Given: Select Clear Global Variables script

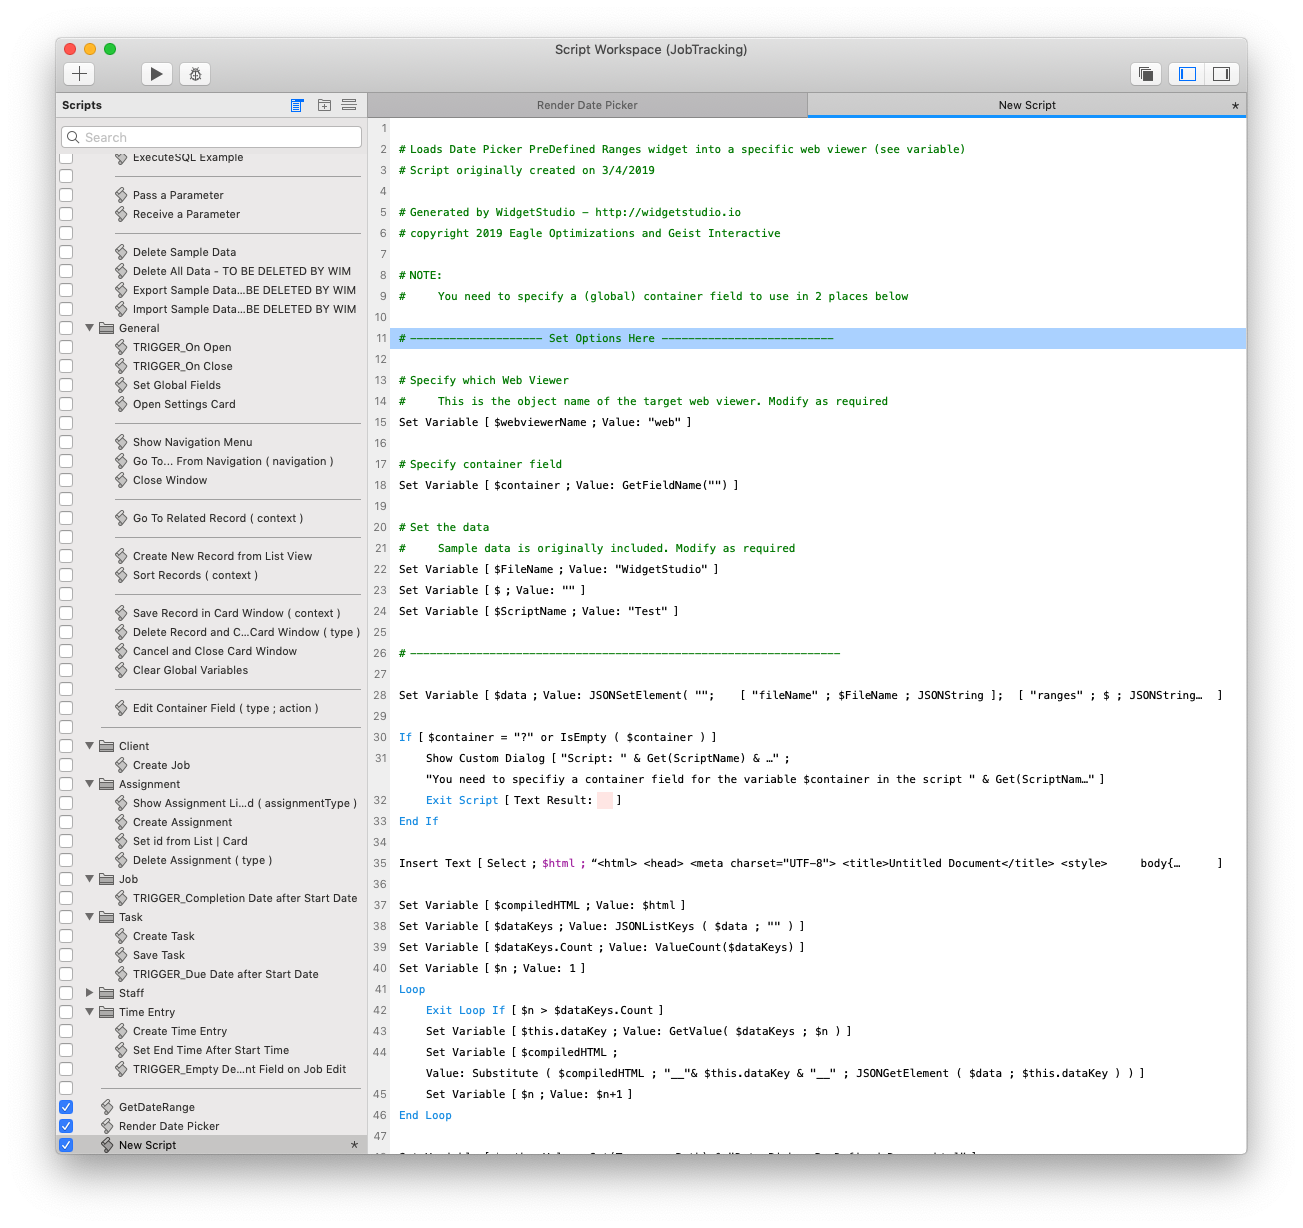Looking at the screenshot, I should [x=190, y=670].
